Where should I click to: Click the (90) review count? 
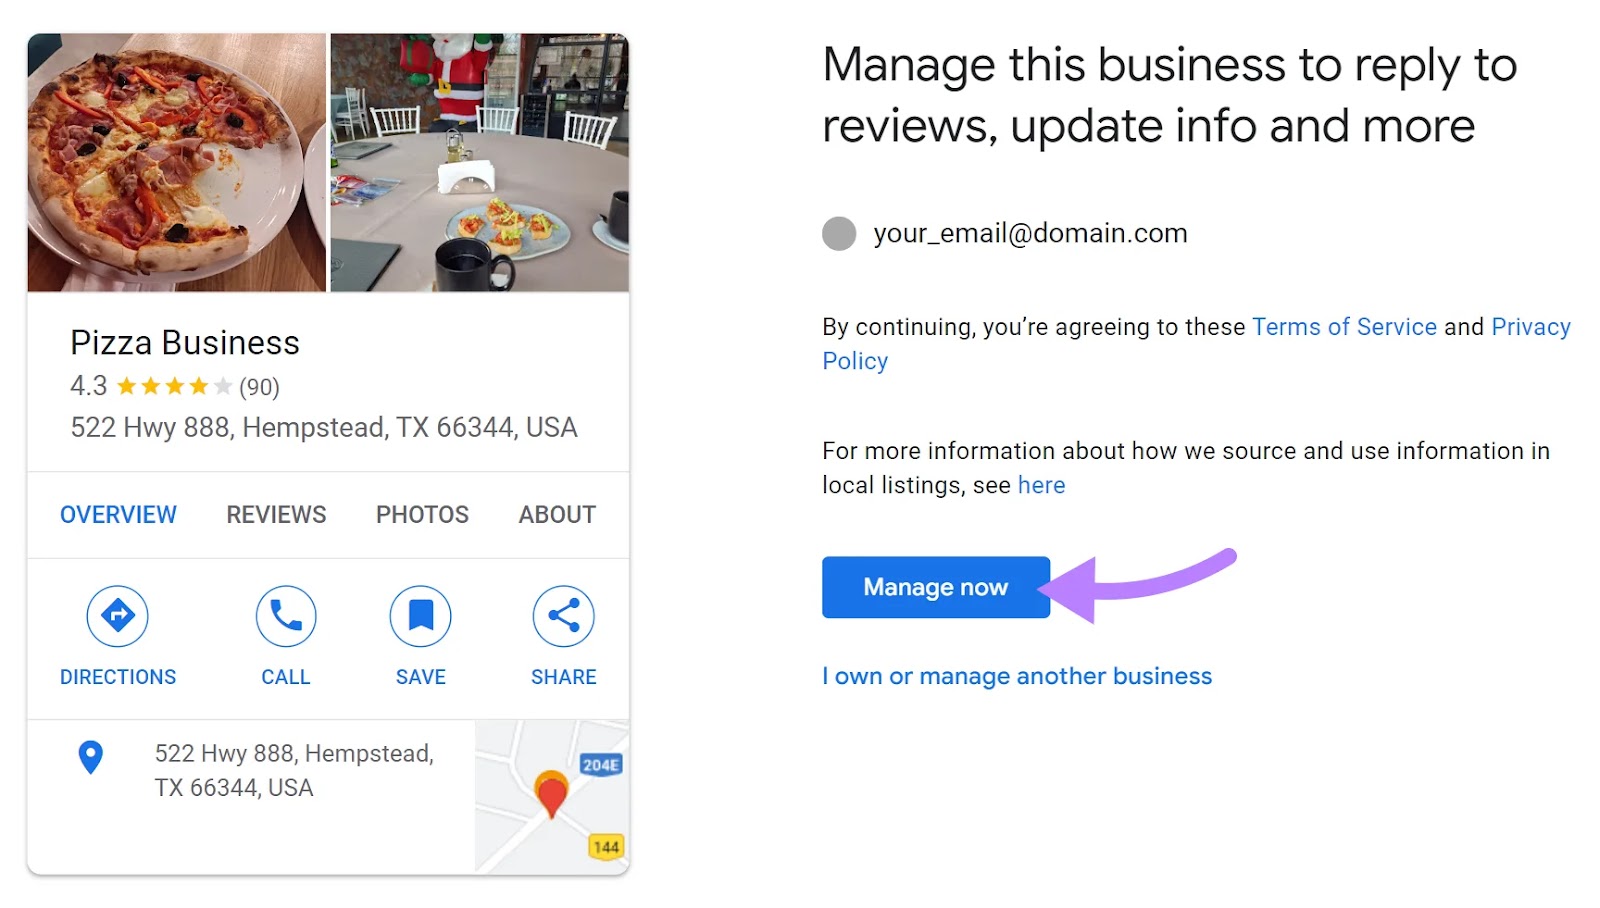point(260,386)
